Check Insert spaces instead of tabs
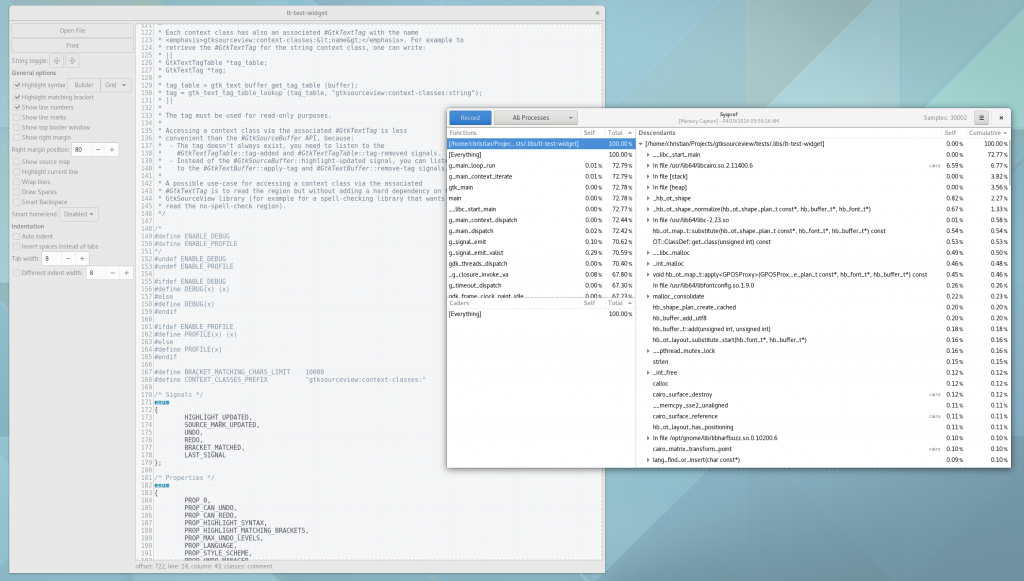This screenshot has width=1024, height=581. [x=17, y=247]
